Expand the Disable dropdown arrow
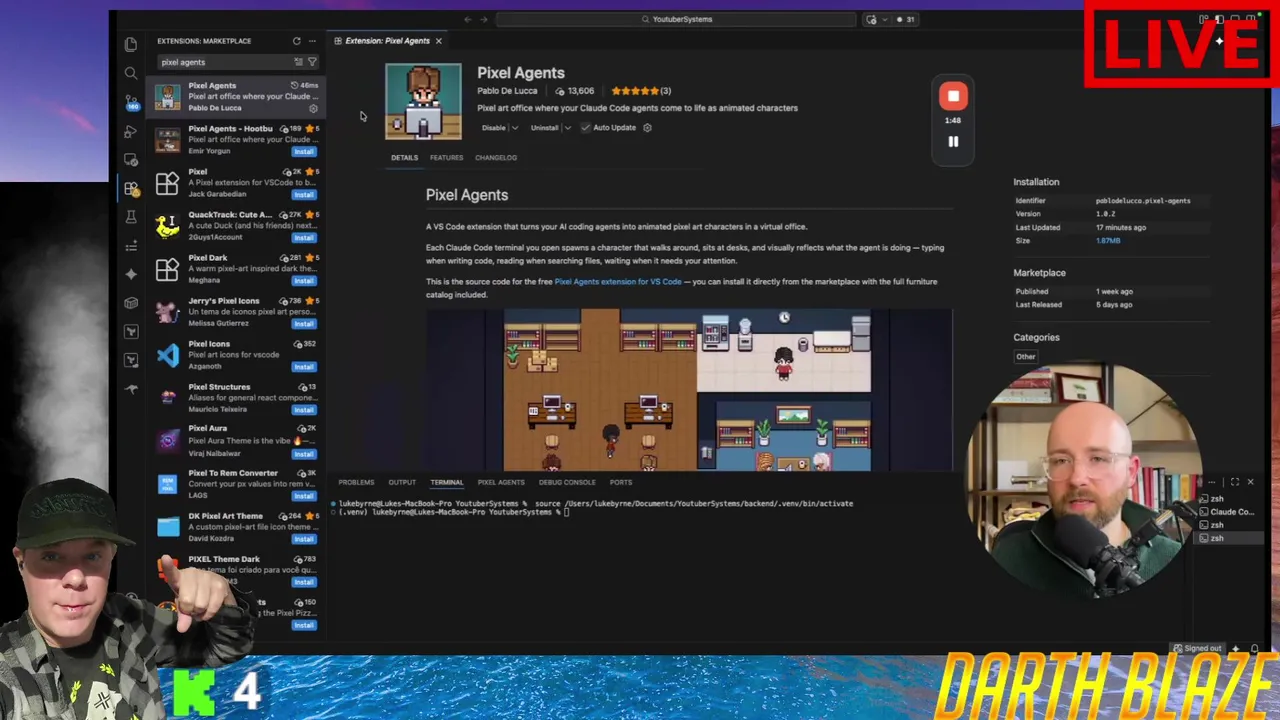 (515, 128)
